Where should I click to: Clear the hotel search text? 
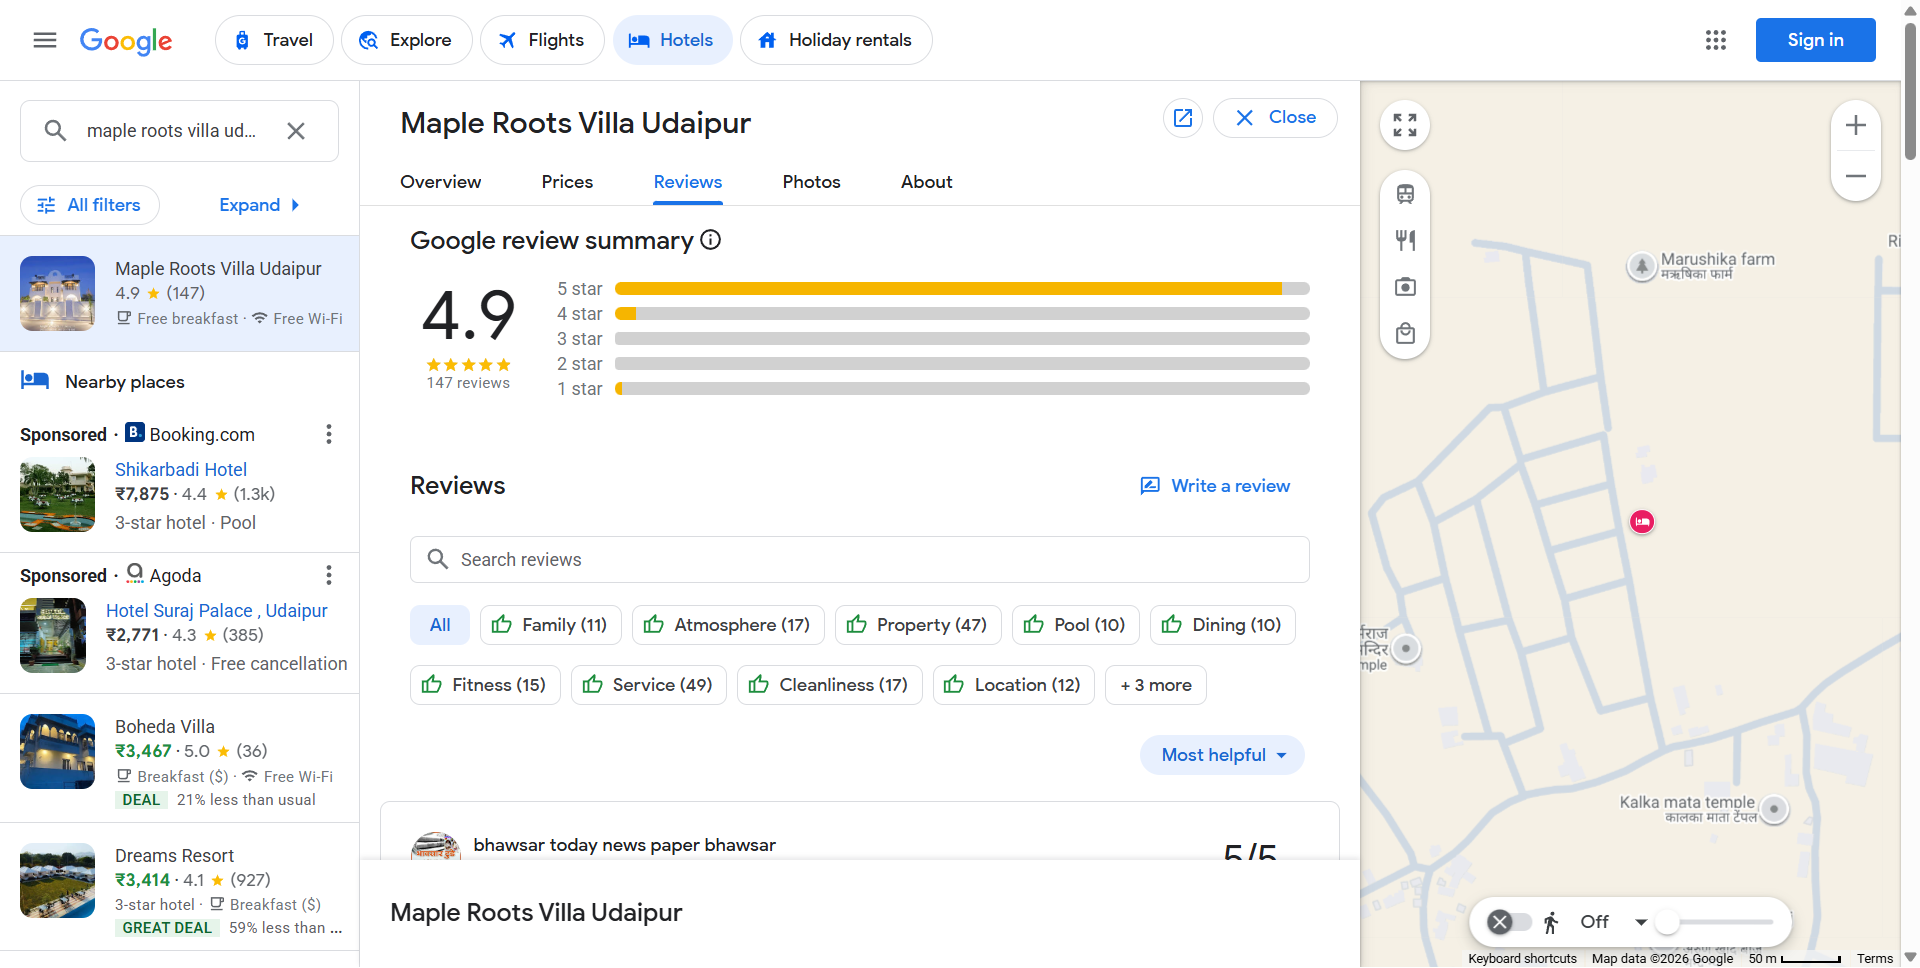296,131
